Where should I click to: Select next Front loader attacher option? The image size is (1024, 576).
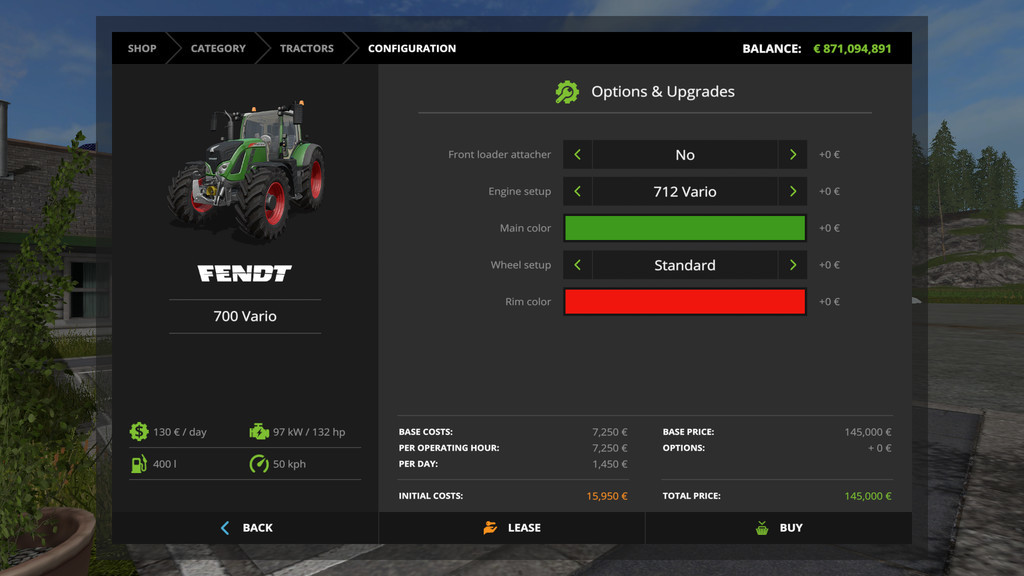click(x=793, y=155)
